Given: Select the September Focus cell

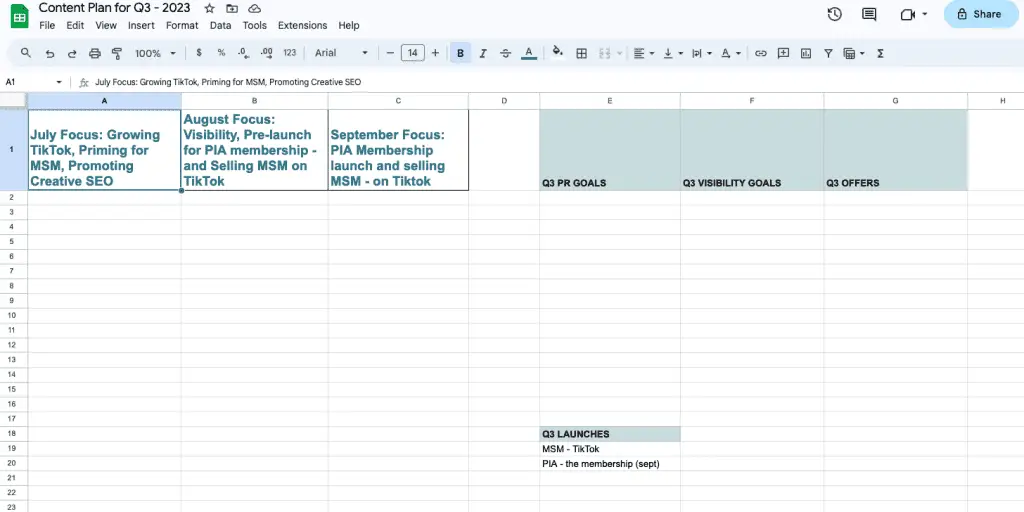Looking at the screenshot, I should (x=398, y=150).
